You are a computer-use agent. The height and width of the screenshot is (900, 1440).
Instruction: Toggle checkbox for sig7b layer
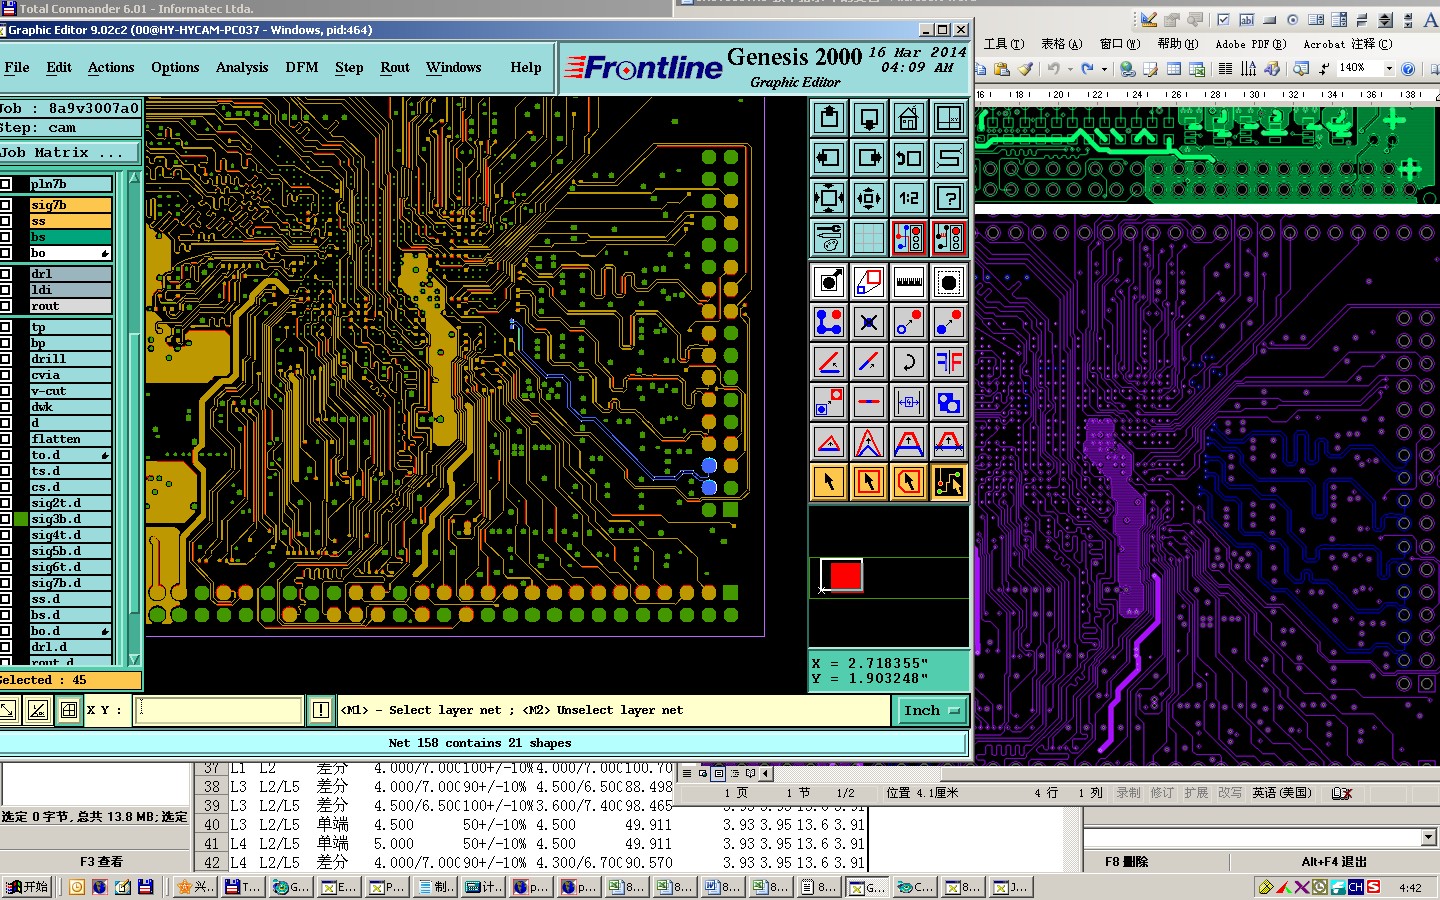6,205
